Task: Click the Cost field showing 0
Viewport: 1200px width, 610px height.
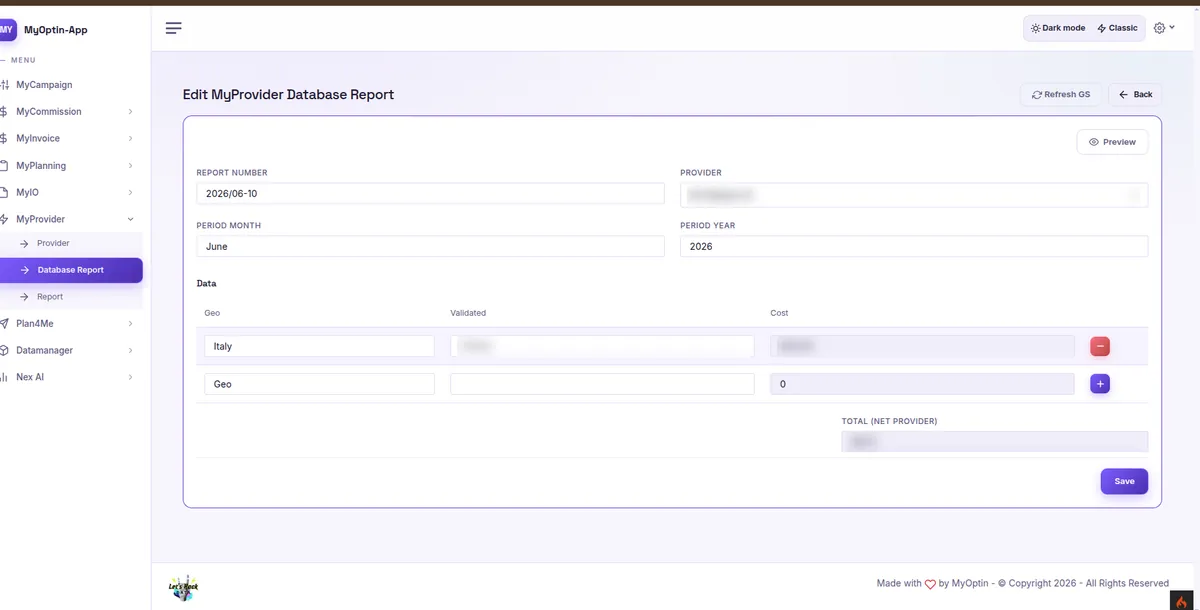Action: [922, 384]
